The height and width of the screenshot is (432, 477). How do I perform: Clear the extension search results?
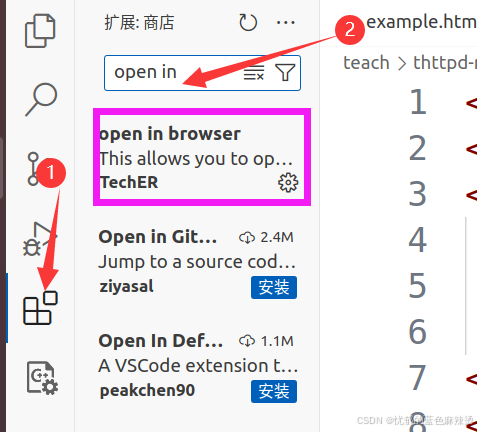[x=254, y=73]
